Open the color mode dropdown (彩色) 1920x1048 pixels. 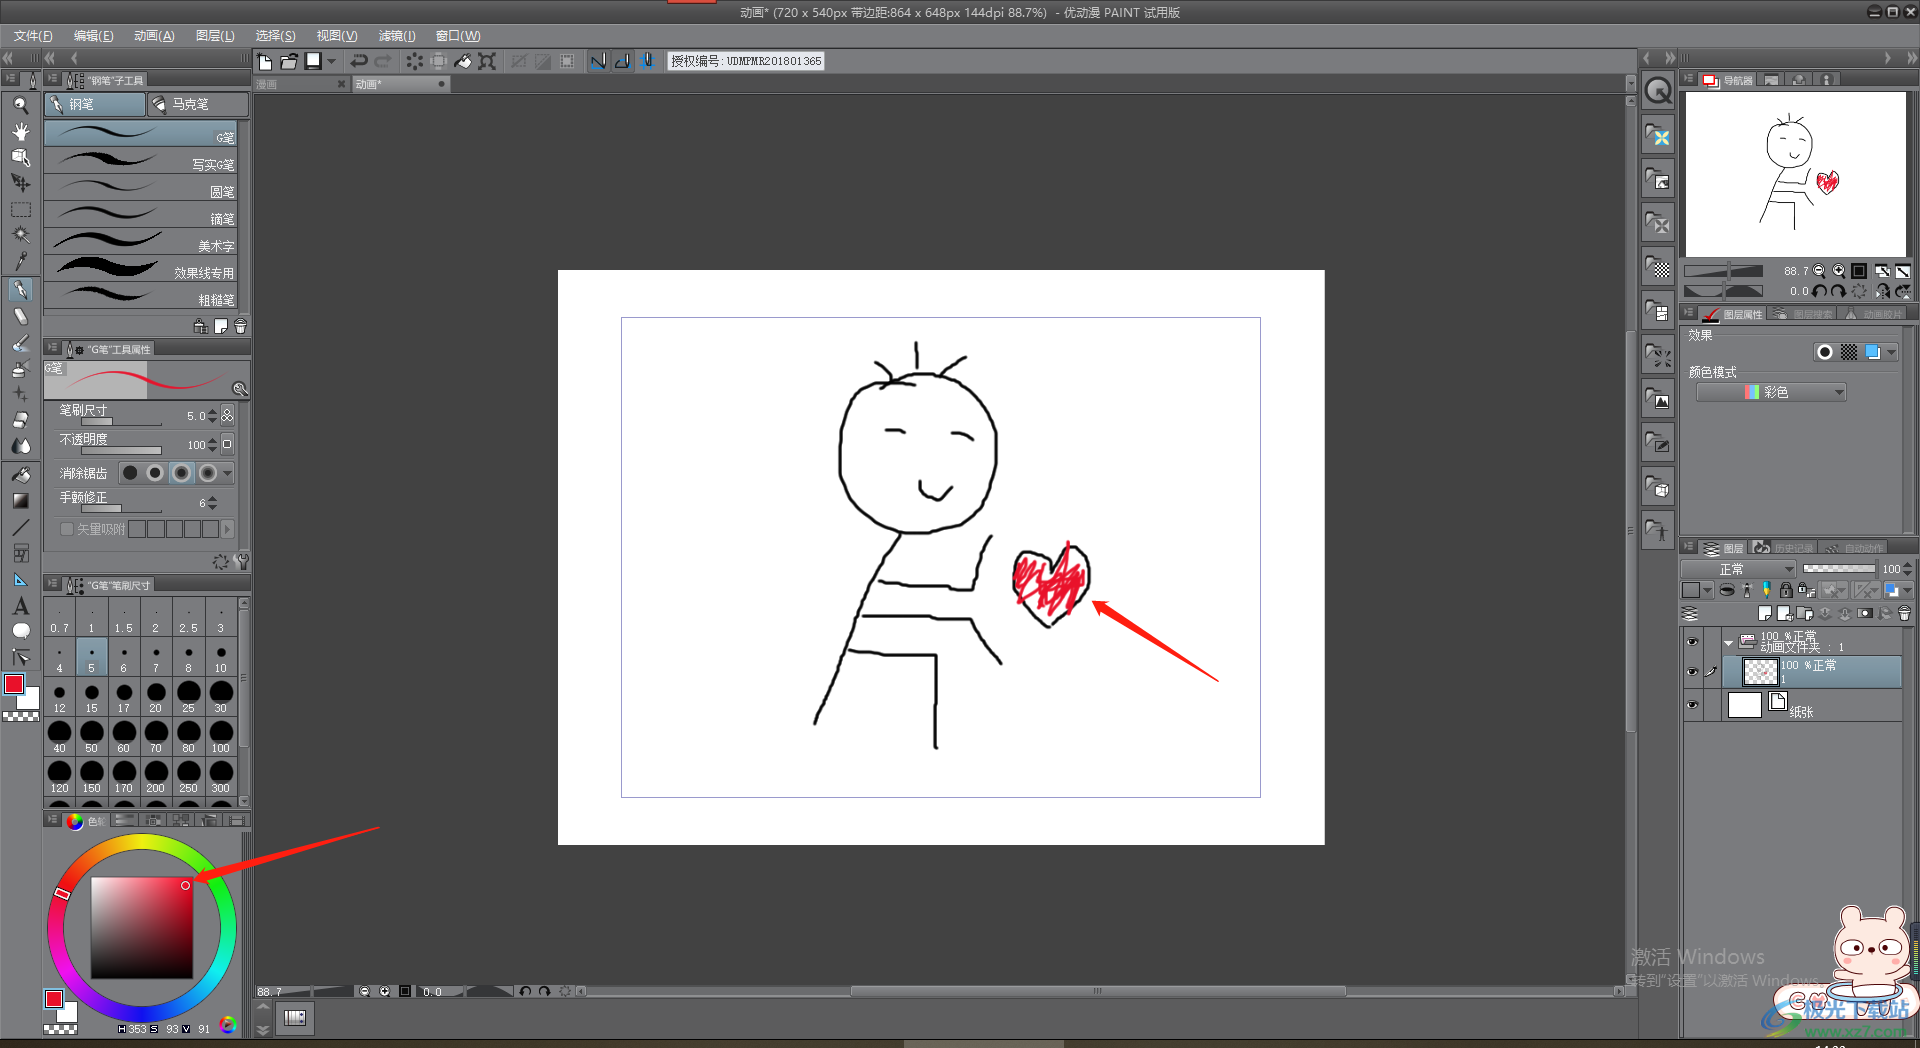pos(1771,392)
